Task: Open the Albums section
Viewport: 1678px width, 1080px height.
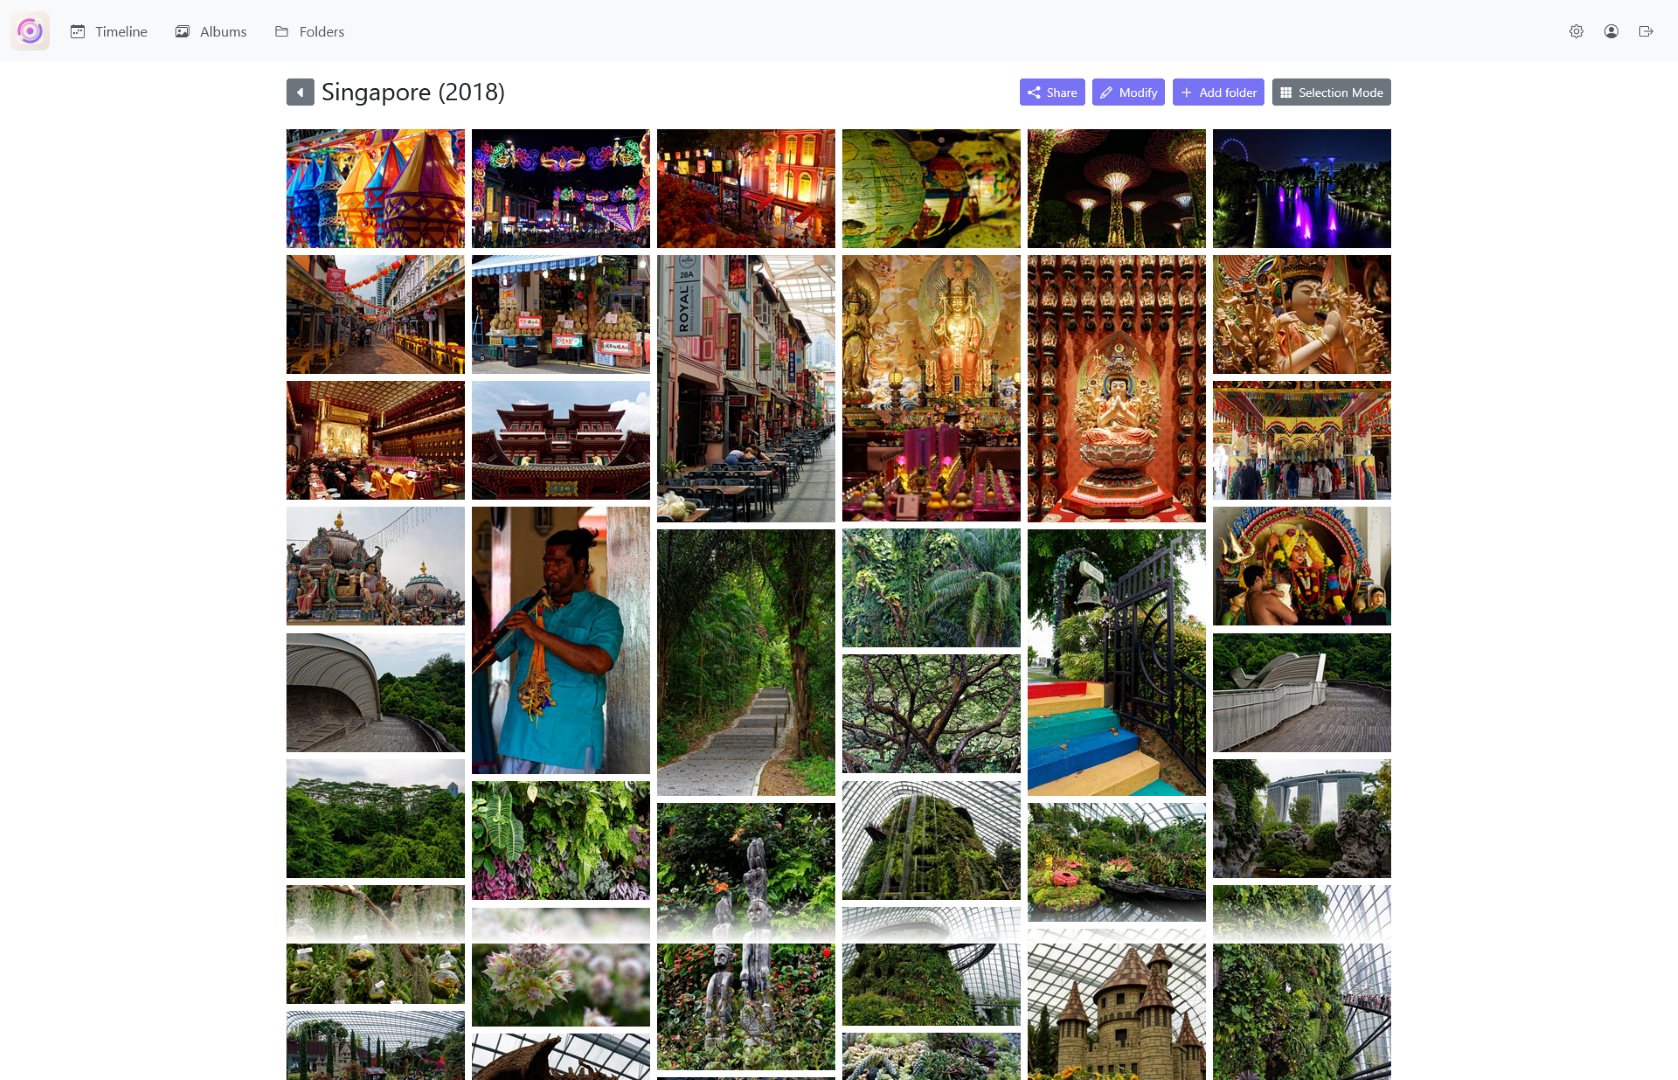Action: coord(222,31)
